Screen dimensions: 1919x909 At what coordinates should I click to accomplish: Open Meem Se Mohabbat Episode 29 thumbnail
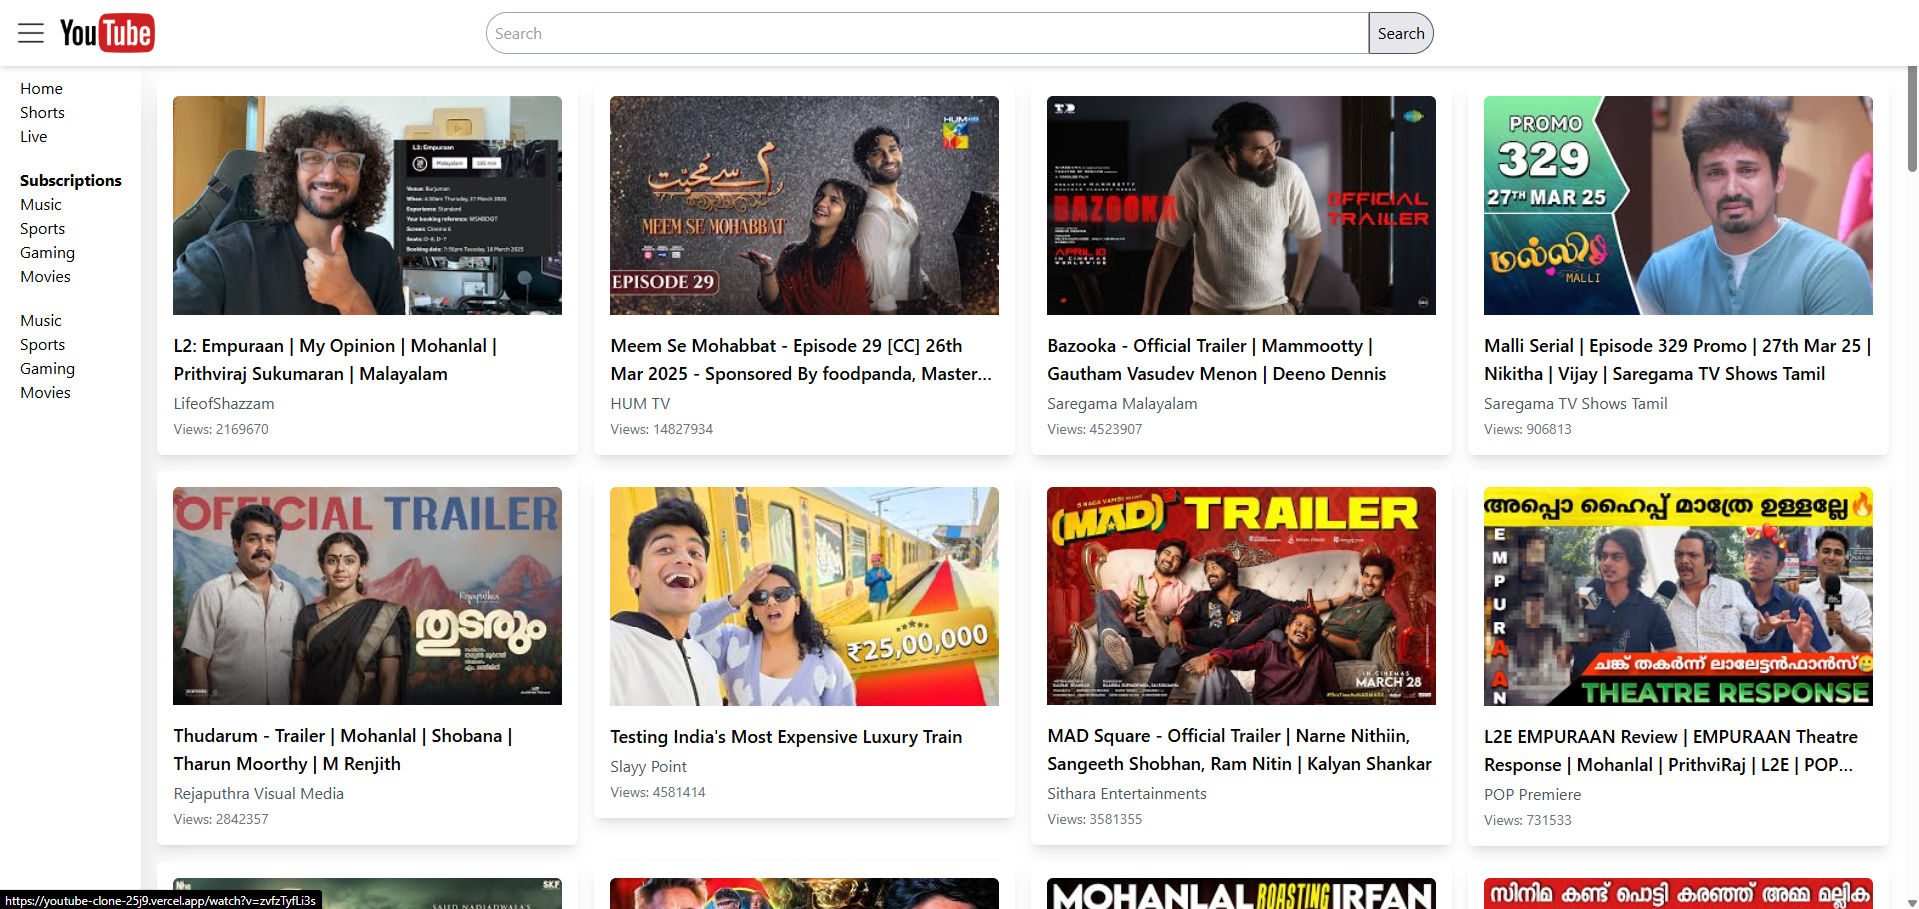[x=804, y=205]
